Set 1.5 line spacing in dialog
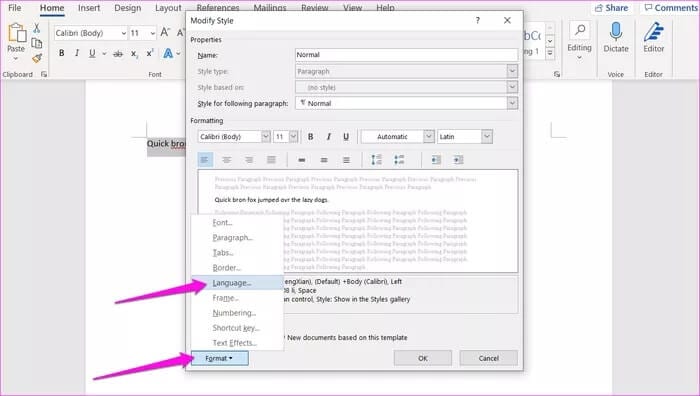Screen dimensions: 700x396 point(324,160)
